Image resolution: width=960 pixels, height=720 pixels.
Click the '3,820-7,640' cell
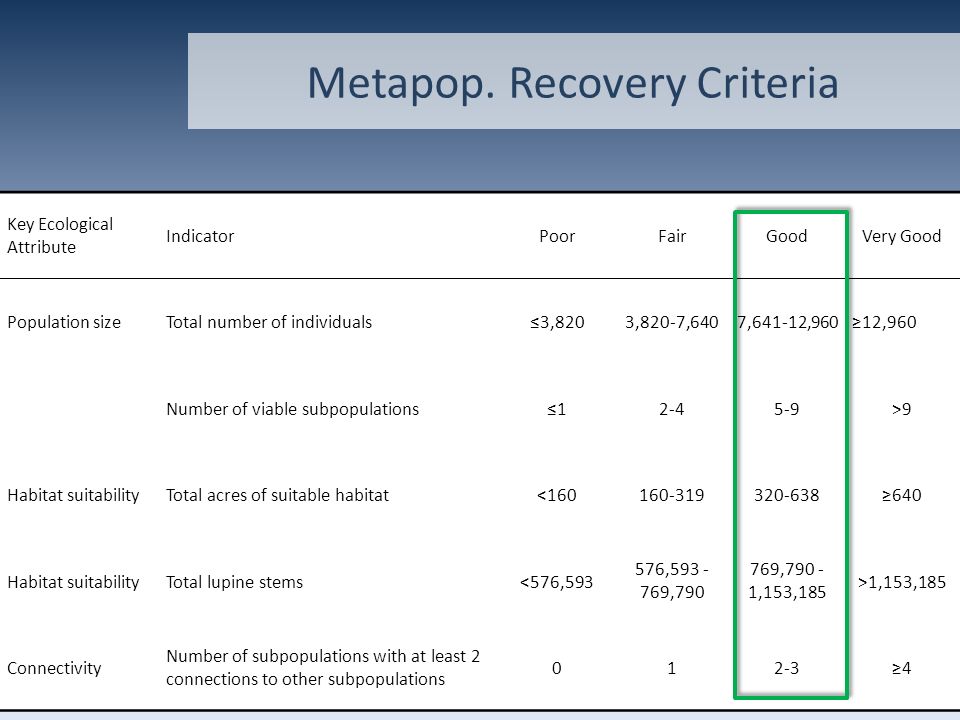click(x=672, y=322)
